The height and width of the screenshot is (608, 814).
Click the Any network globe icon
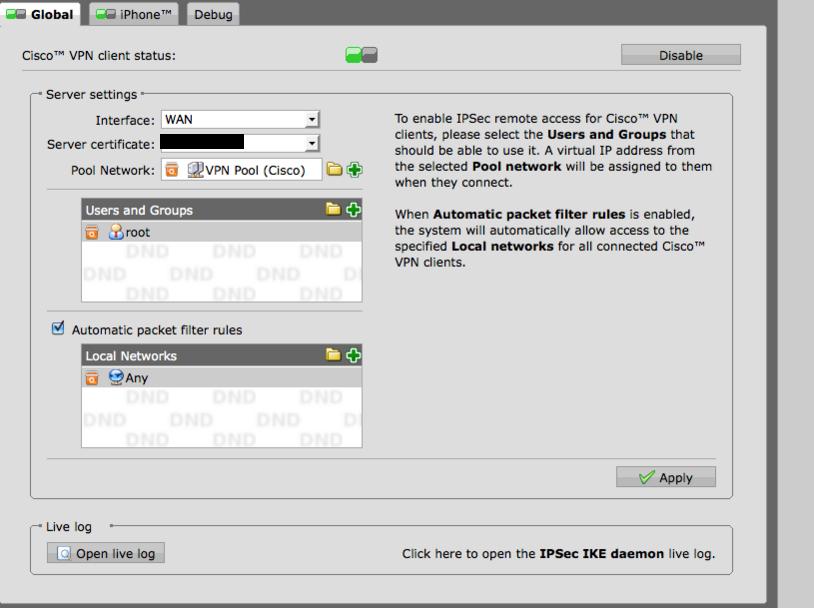[x=116, y=377]
